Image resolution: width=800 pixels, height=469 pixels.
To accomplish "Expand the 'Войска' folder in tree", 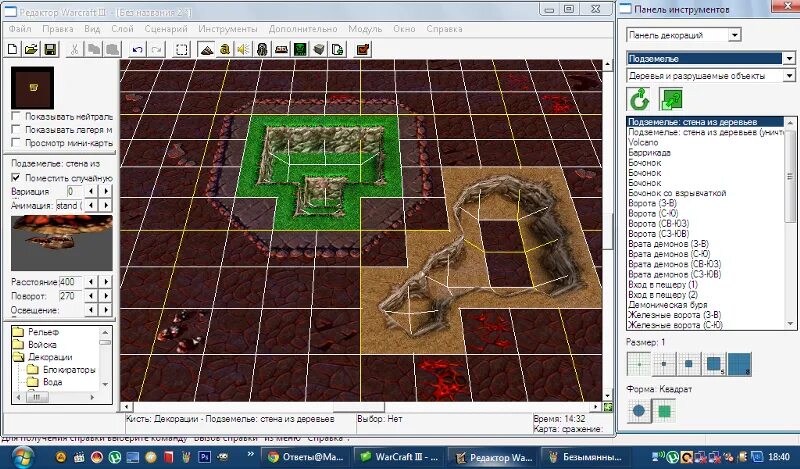I will tap(18, 344).
